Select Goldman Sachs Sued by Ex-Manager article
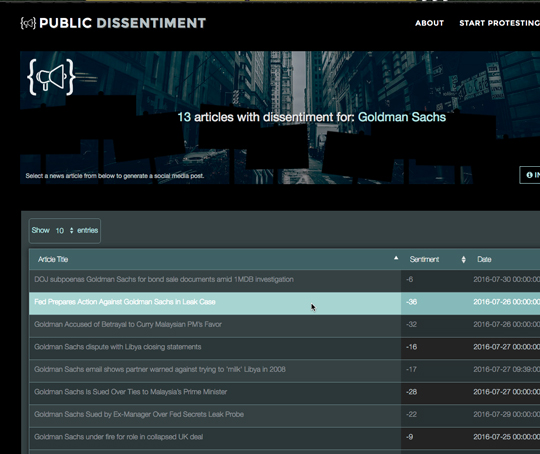Screen dimensions: 540x454 [139, 414]
